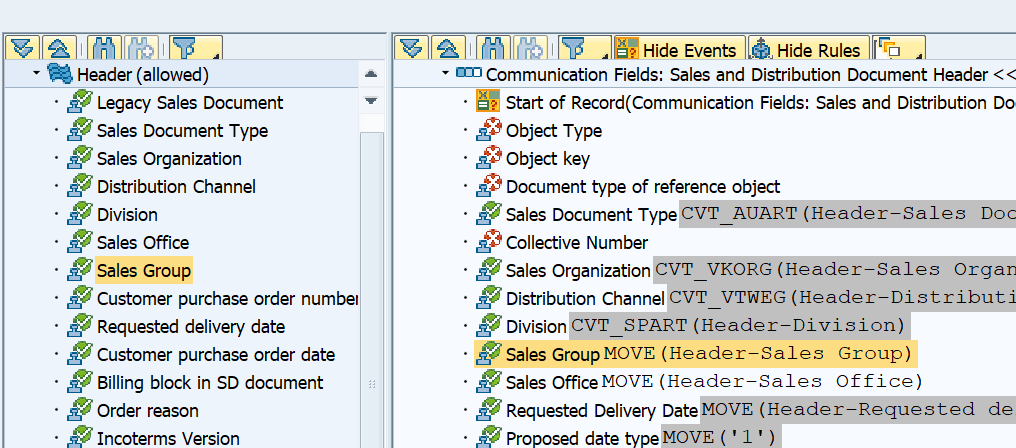Click MOVE(Header-Requested de rule text

[x=859, y=409]
